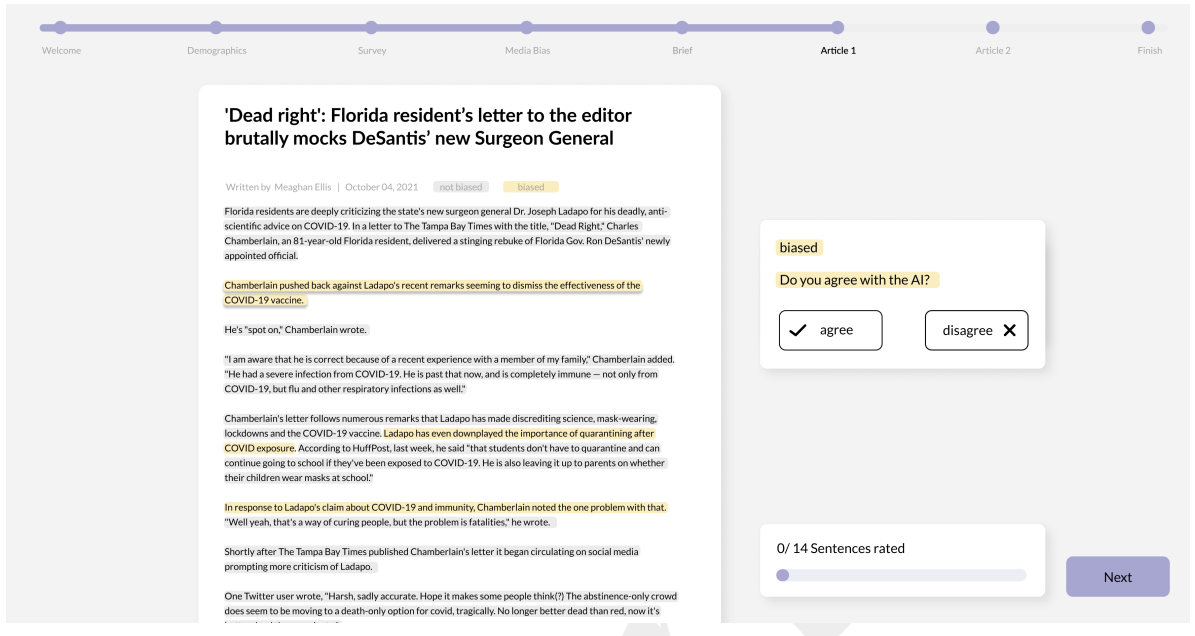Click the Media Bias step indicator dot
This screenshot has width=1195, height=636.
527,29
